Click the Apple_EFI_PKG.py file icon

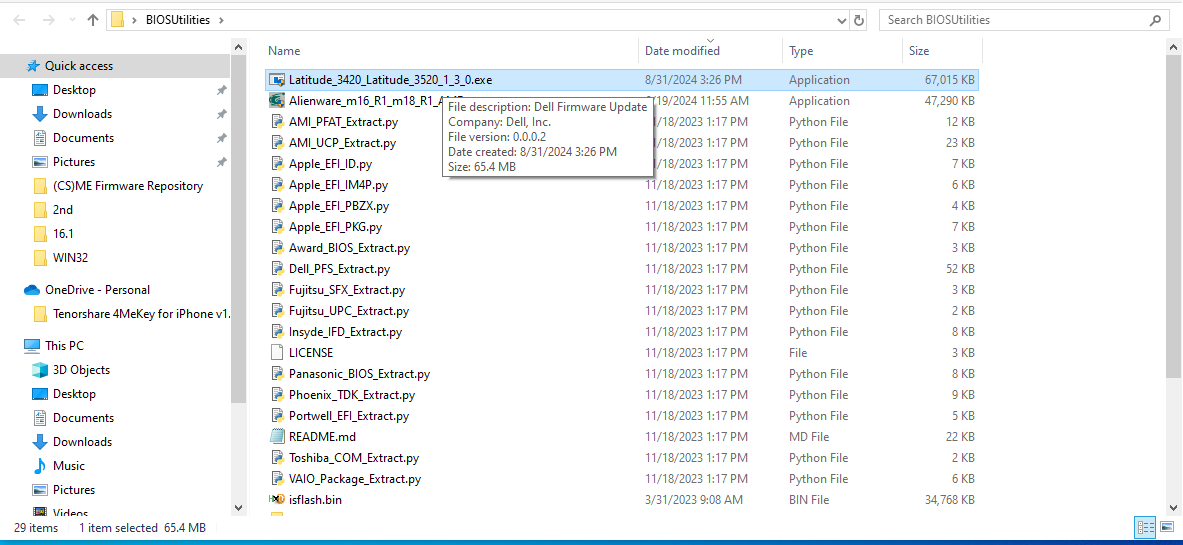(x=277, y=226)
